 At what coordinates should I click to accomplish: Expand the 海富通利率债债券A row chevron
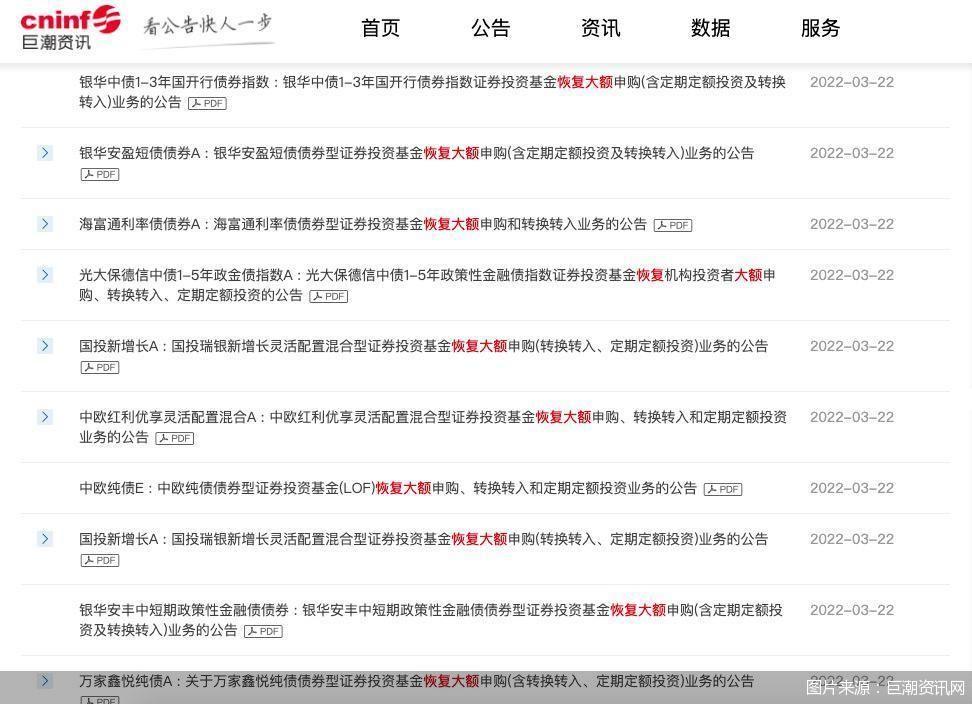(x=45, y=224)
